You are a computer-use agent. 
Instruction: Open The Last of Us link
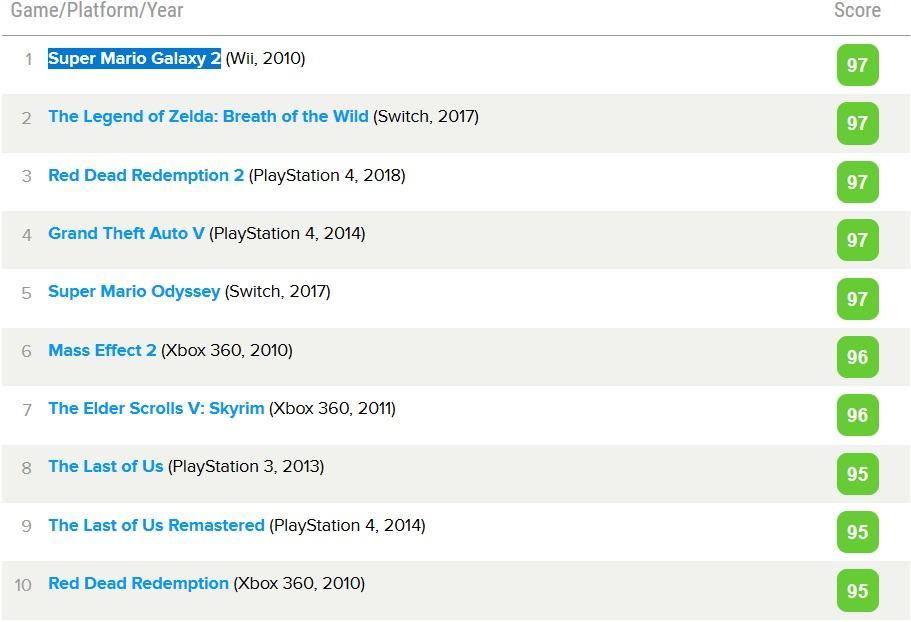[106, 466]
